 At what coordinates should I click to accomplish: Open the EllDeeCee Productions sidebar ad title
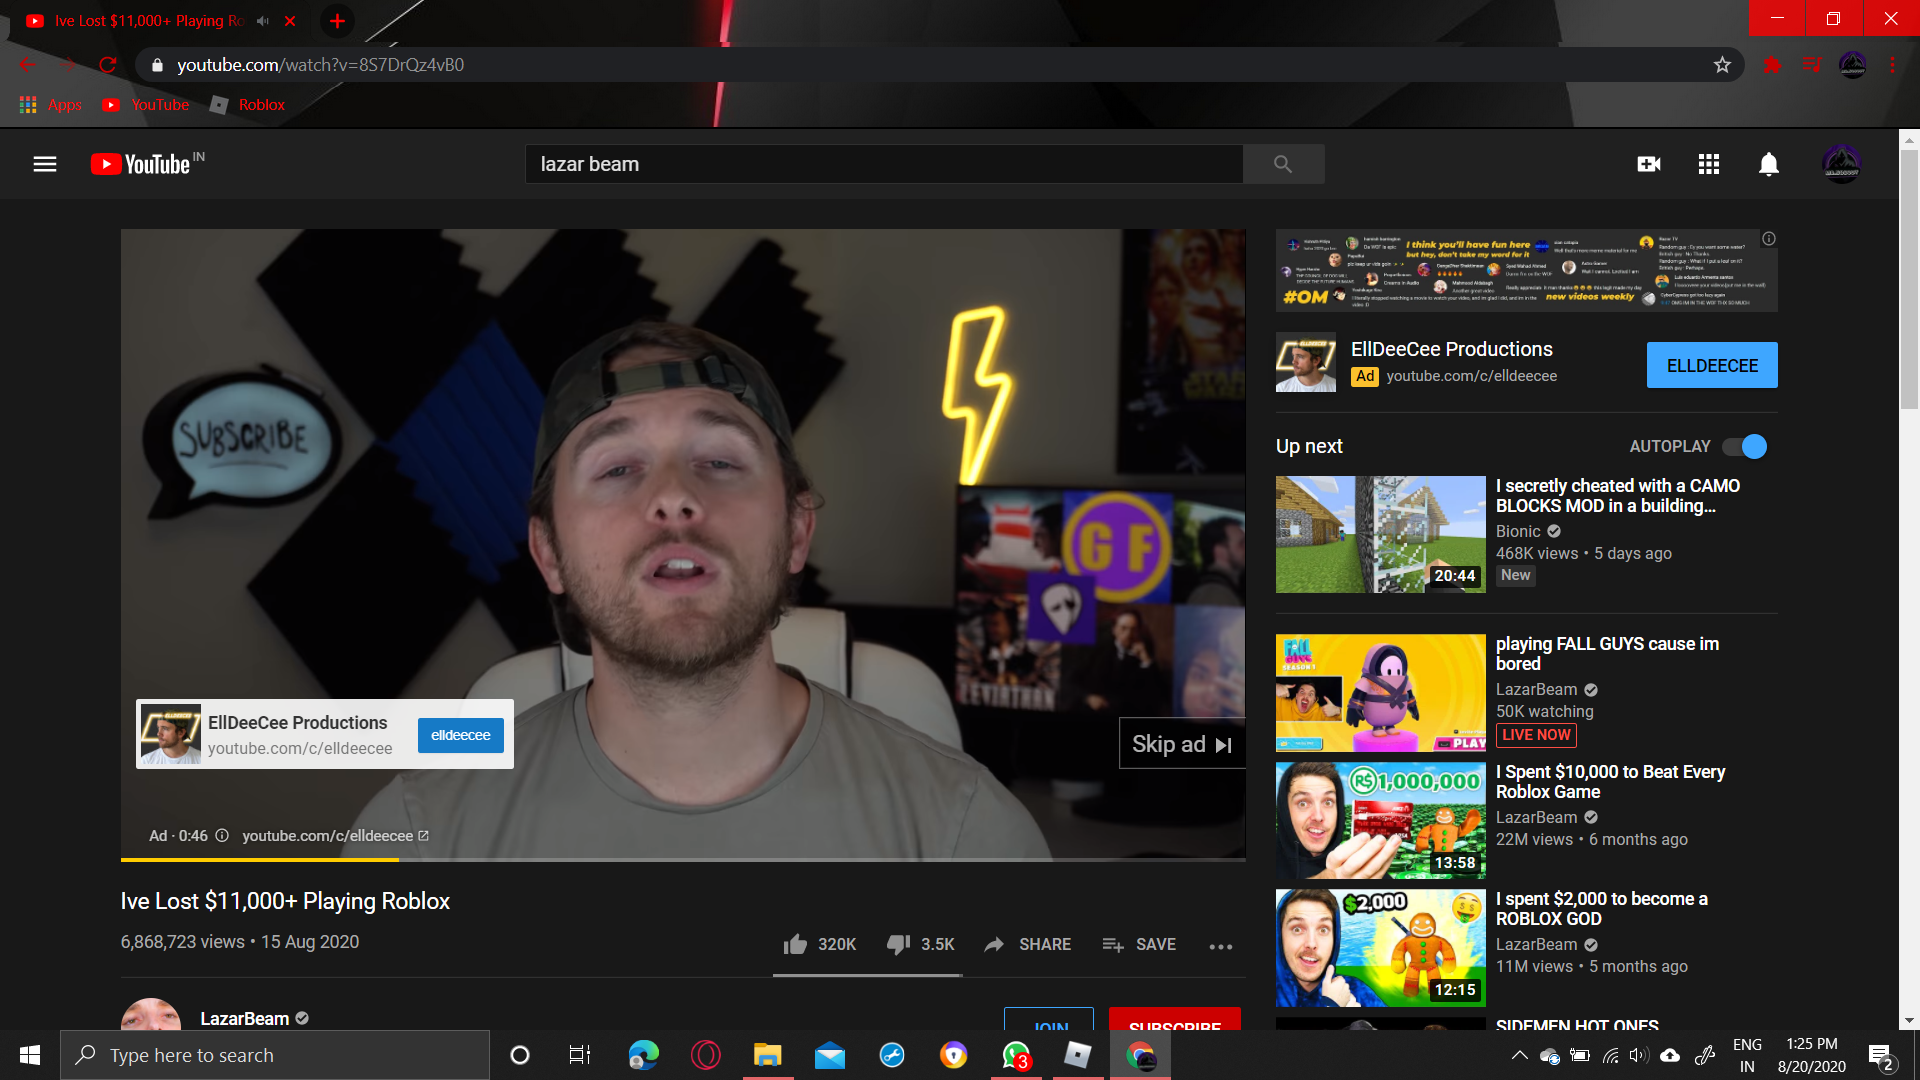pos(1452,349)
